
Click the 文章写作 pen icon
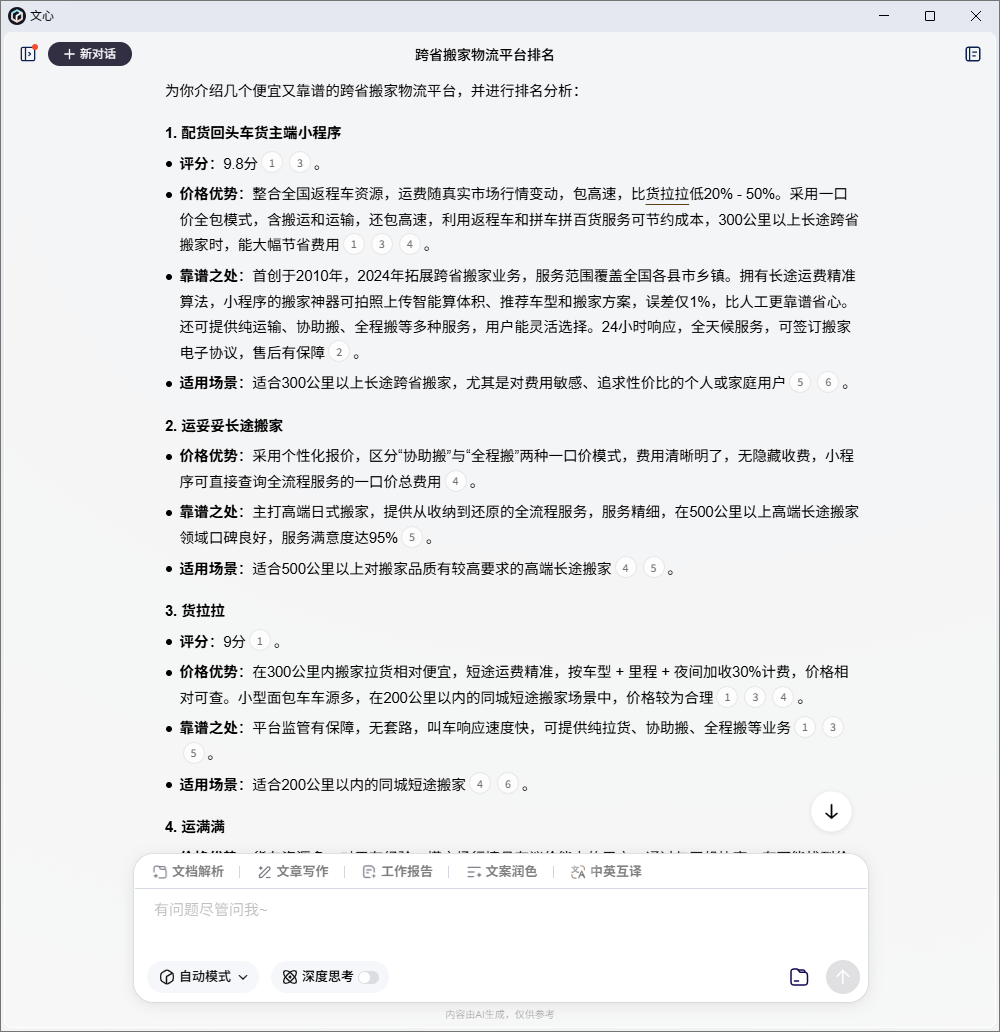click(265, 872)
